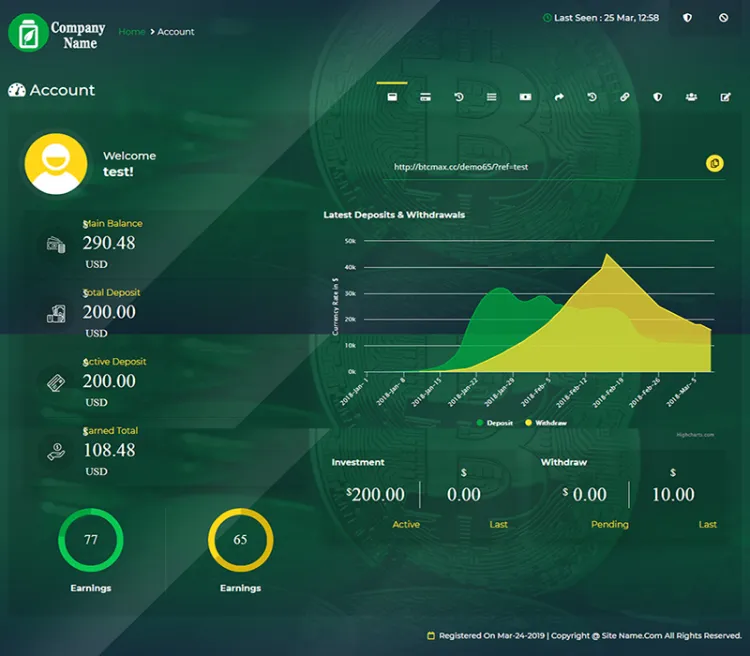This screenshot has height=656, width=750.
Task: Click the edit pencil icon in navigation row
Action: click(x=725, y=97)
